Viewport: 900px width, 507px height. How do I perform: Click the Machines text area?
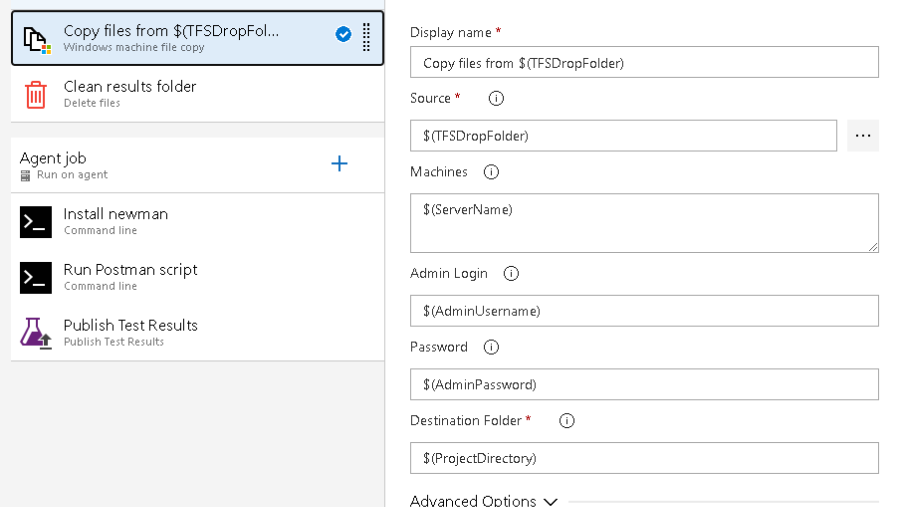pos(644,223)
